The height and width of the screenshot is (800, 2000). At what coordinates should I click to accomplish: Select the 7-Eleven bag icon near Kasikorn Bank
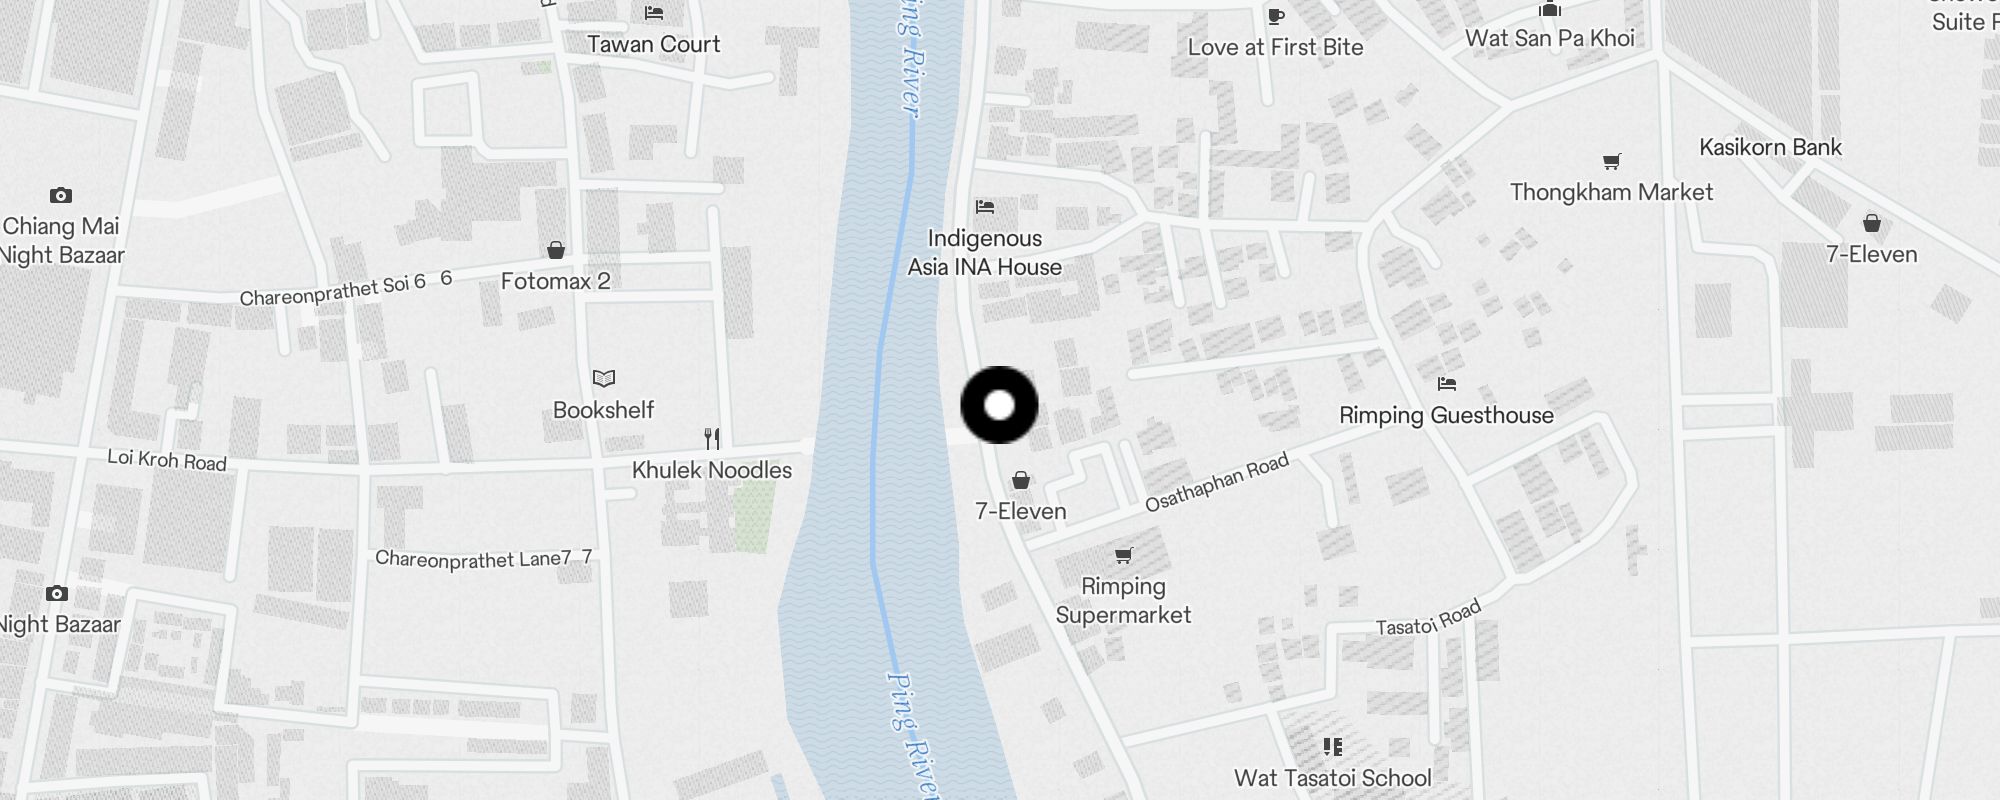click(x=1871, y=223)
